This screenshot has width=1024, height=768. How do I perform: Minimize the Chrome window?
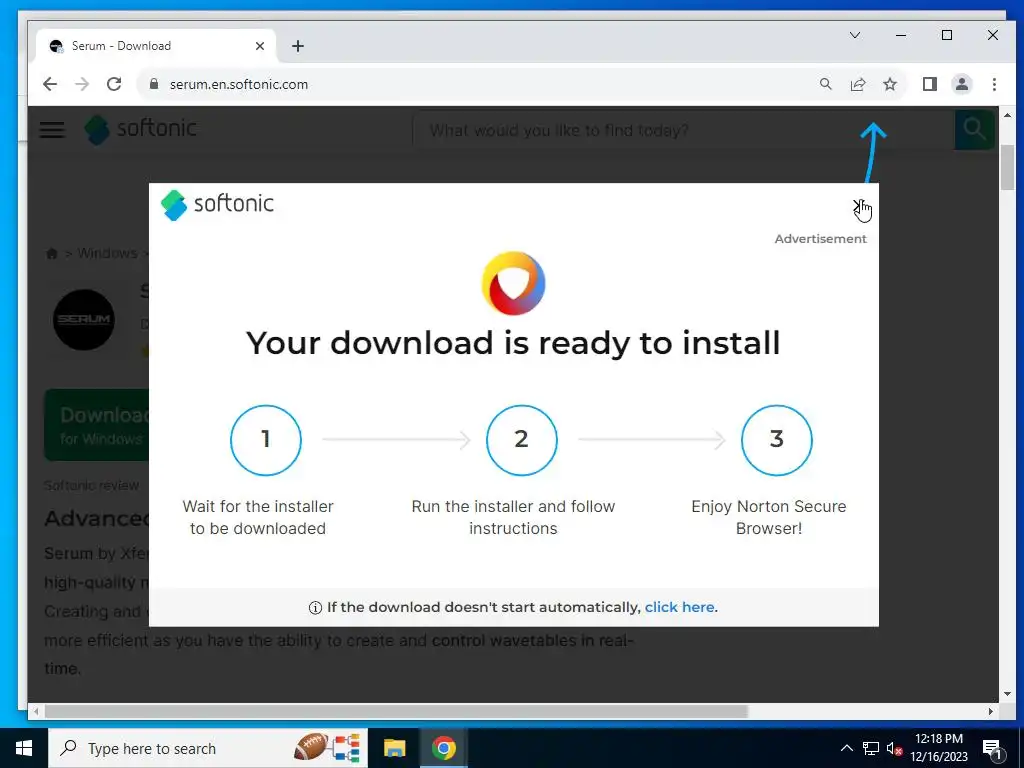(901, 35)
